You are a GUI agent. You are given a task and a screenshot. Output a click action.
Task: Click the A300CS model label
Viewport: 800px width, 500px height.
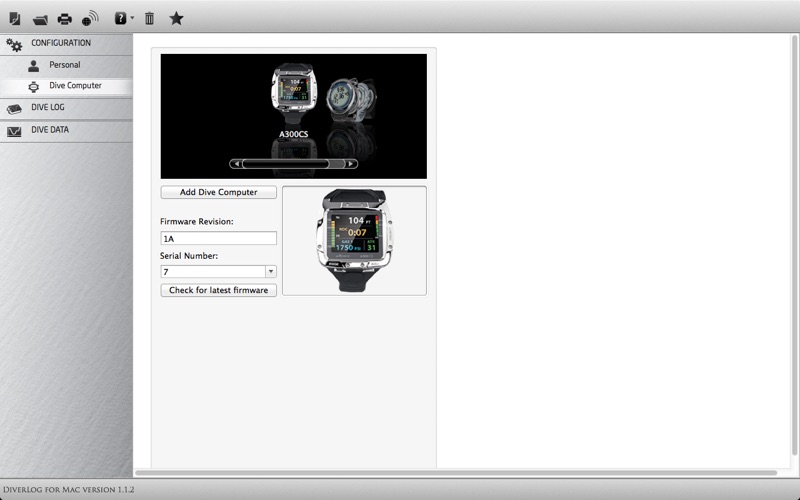pyautogui.click(x=293, y=134)
